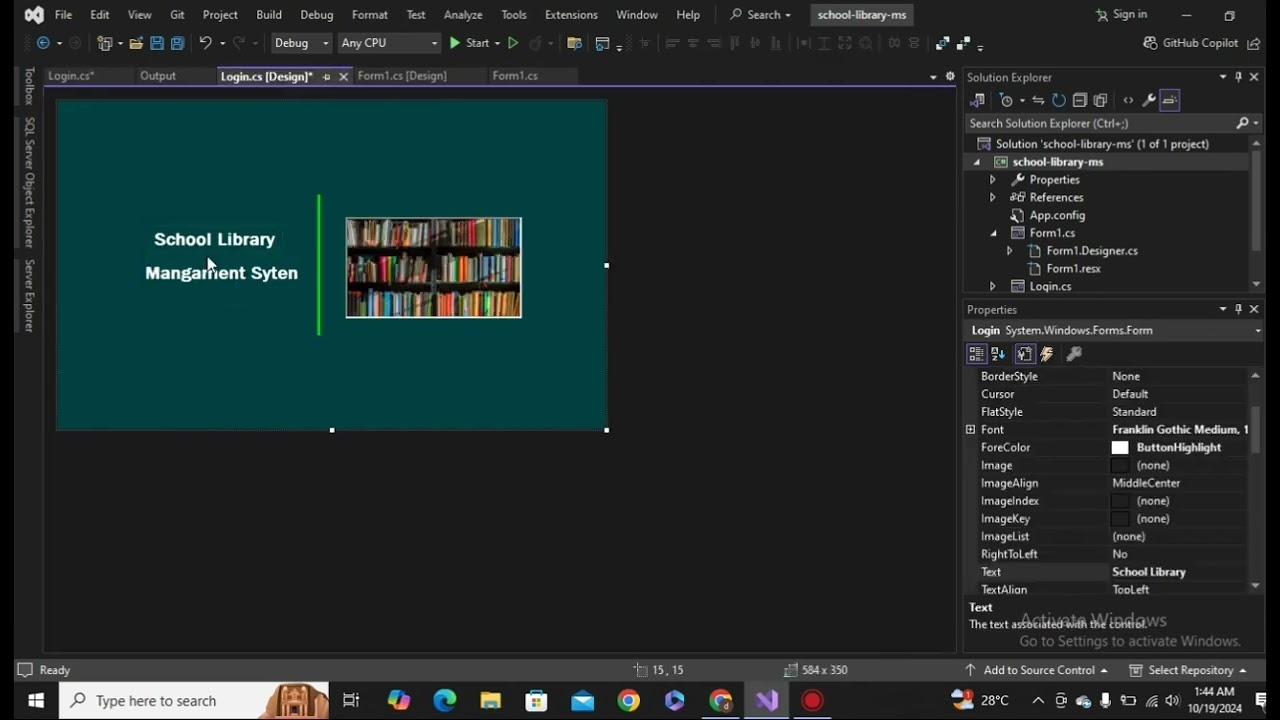Open the Toolbox side tab
Image resolution: width=1280 pixels, height=720 pixels.
[x=29, y=86]
